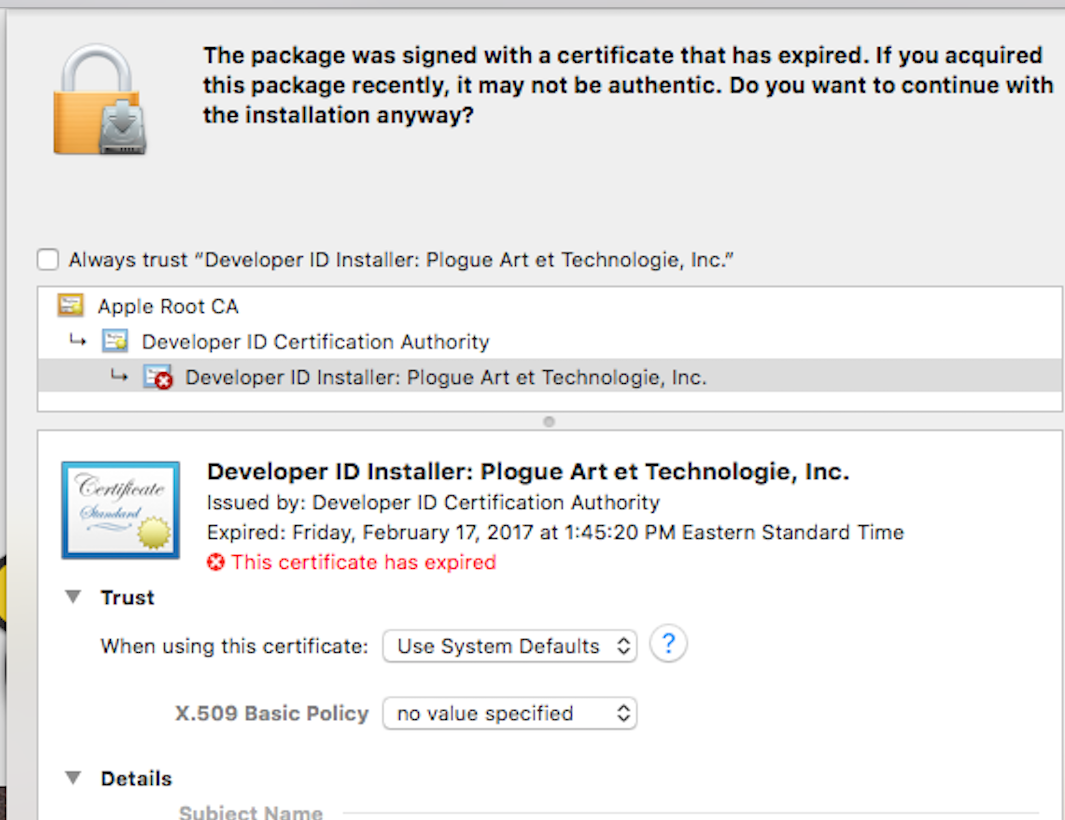
Task: Click the Subject Name section header
Action: coord(250,812)
